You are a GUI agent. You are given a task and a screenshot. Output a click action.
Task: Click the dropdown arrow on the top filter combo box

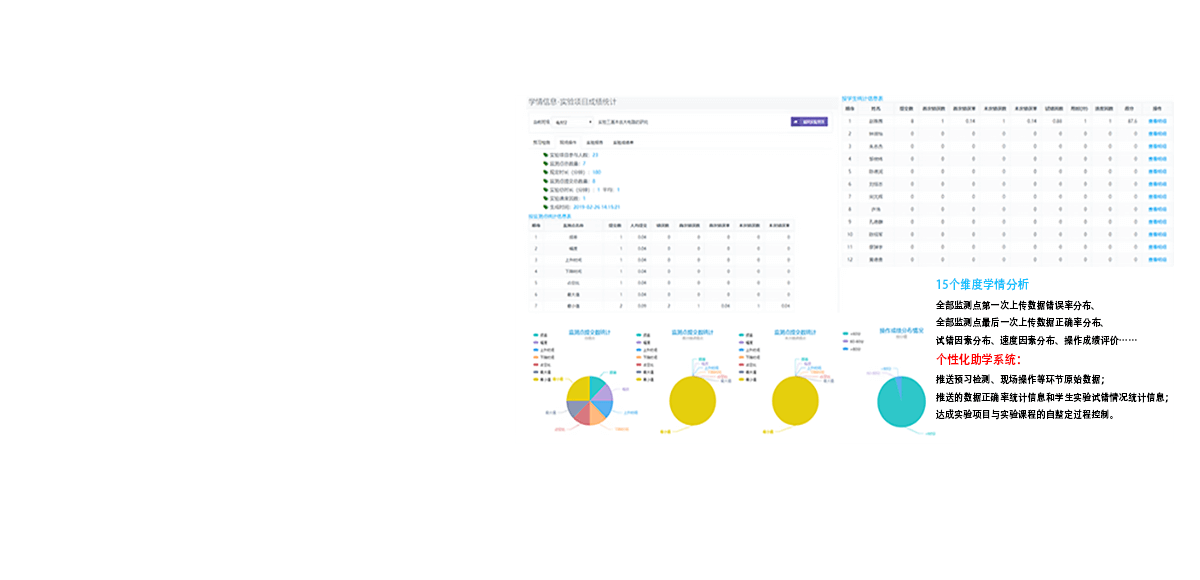click(x=590, y=122)
